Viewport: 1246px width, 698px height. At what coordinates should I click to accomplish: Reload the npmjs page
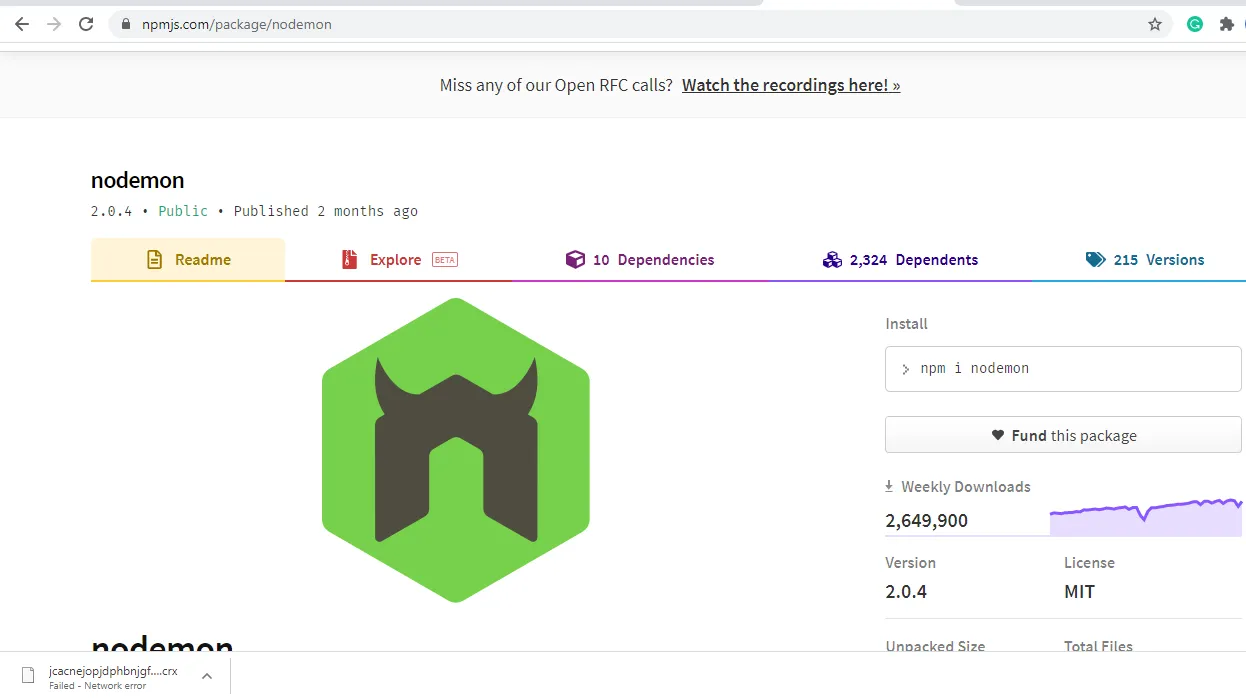tap(86, 24)
